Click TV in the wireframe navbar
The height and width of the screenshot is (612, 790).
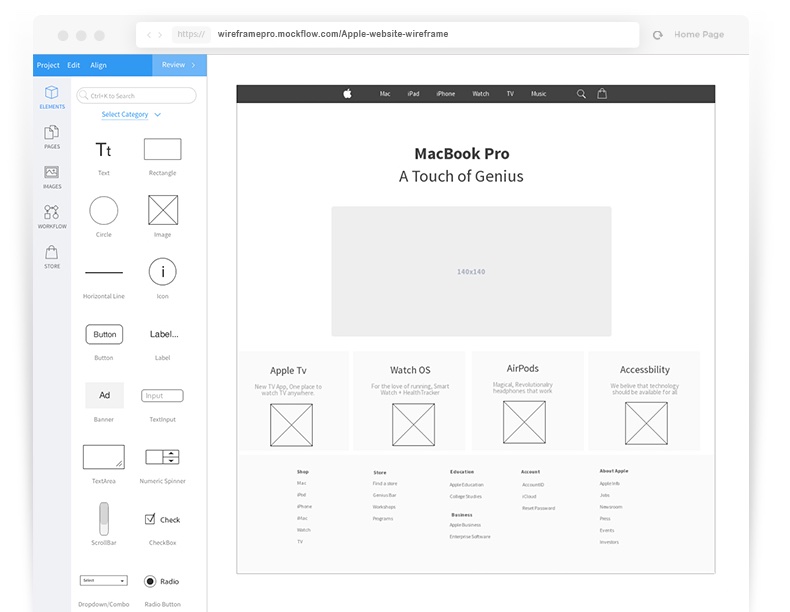tap(510, 94)
